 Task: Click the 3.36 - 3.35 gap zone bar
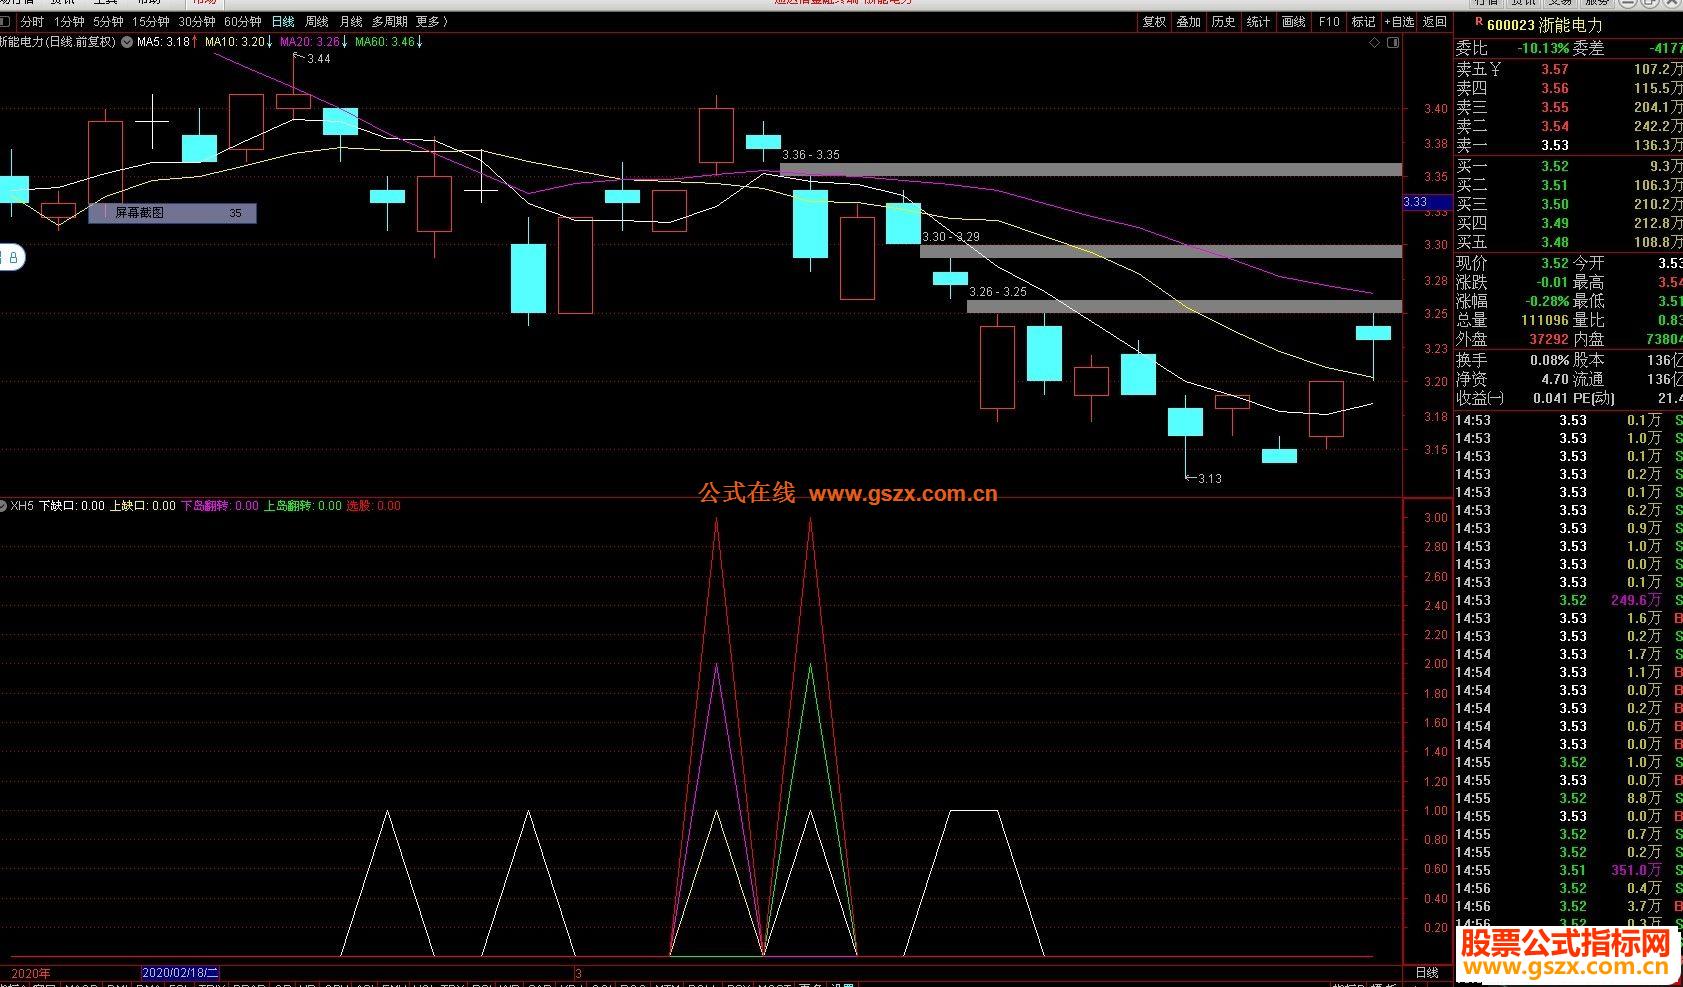coord(1091,170)
